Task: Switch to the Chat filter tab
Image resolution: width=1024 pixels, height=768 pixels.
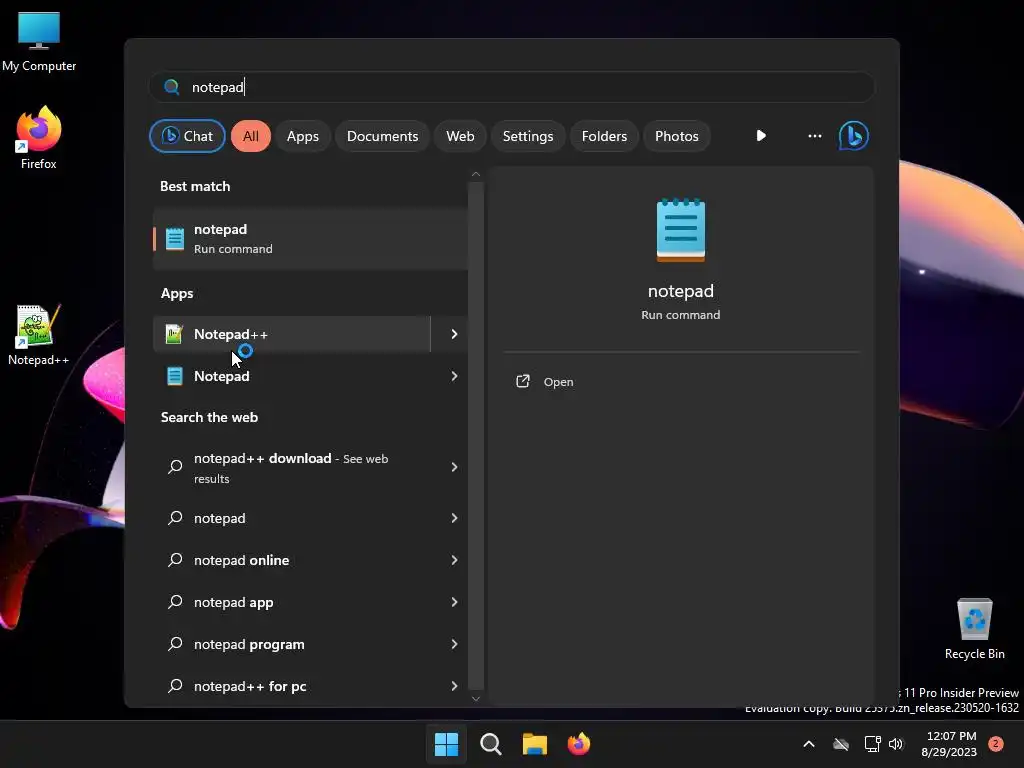Action: click(187, 136)
